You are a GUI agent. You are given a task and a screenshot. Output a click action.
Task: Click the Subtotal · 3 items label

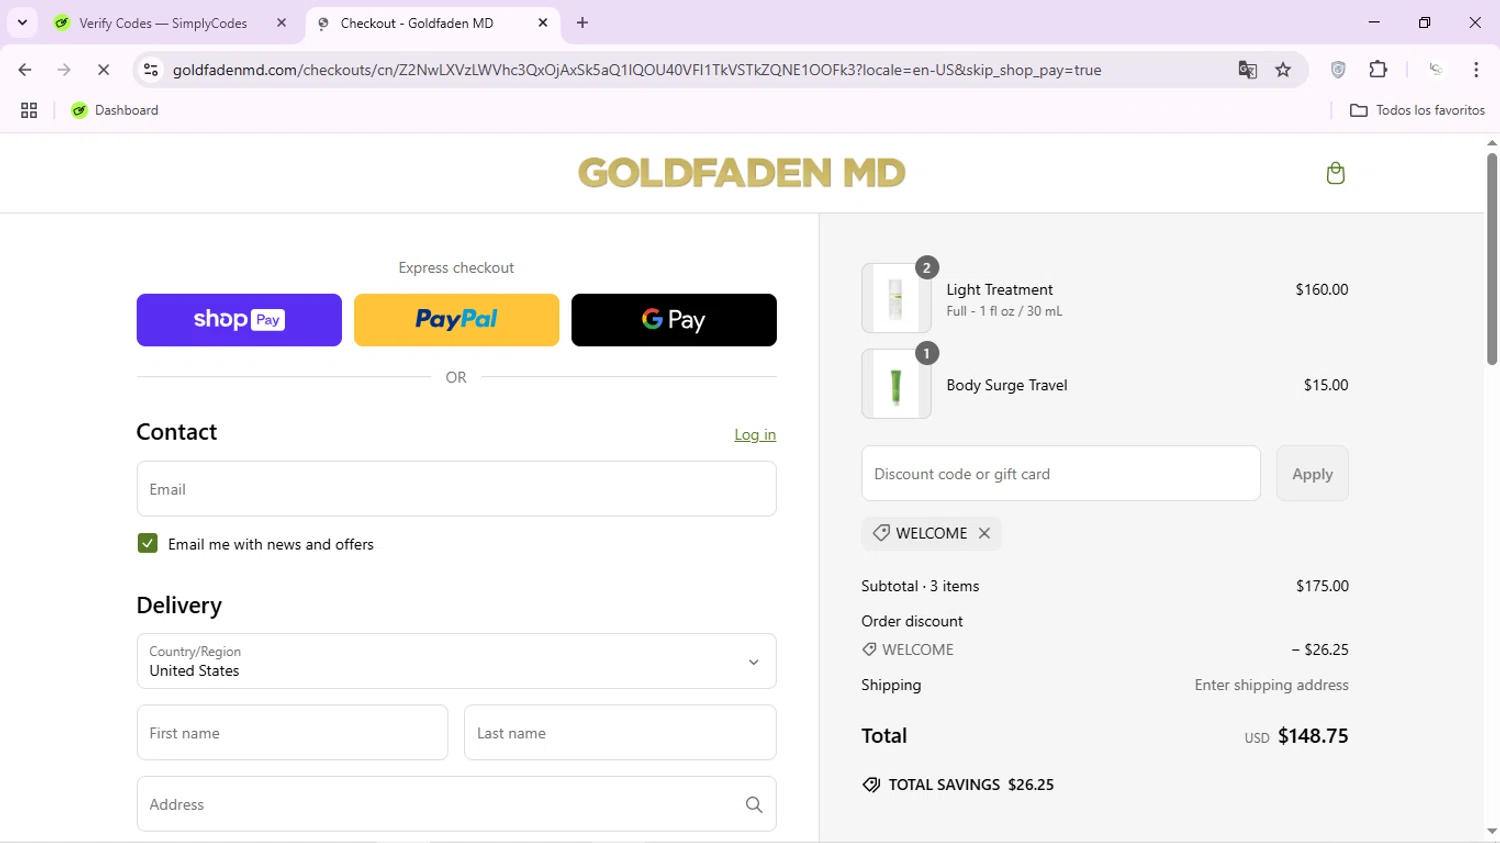tap(920, 586)
